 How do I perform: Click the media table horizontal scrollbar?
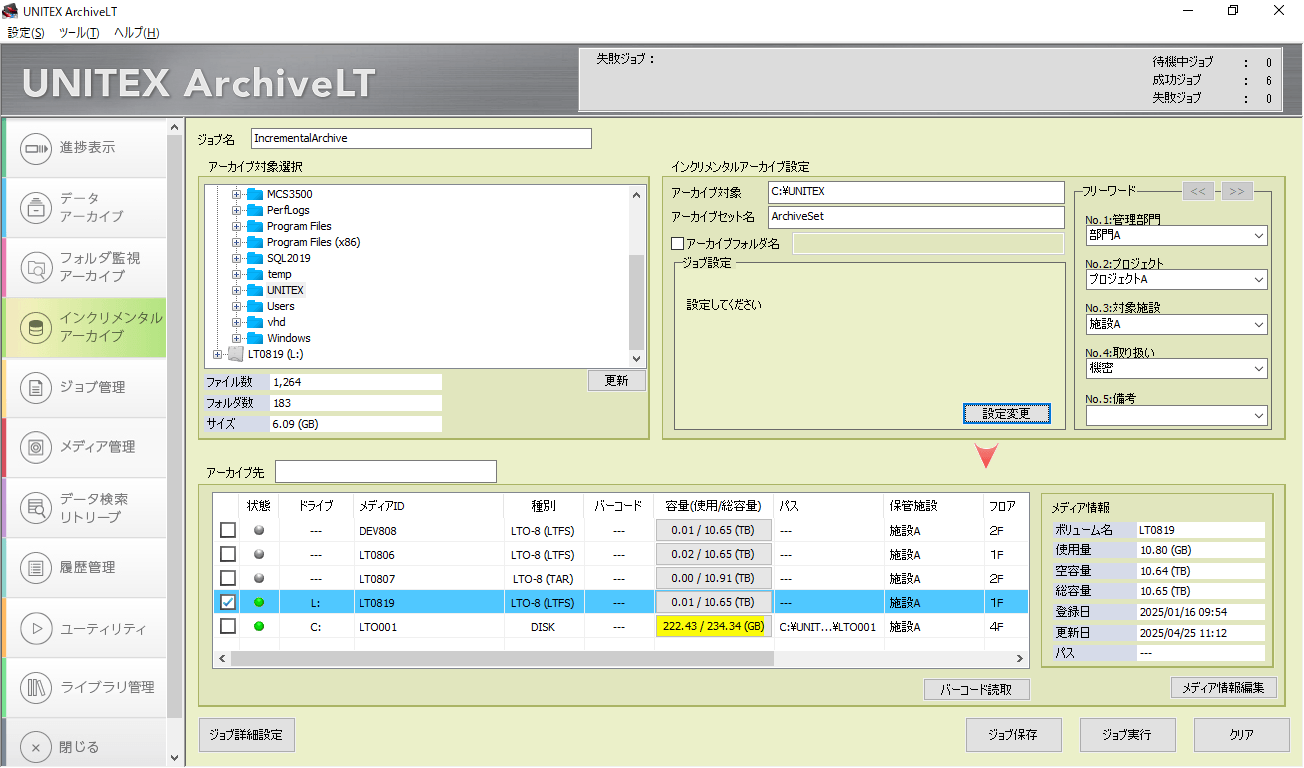502,659
